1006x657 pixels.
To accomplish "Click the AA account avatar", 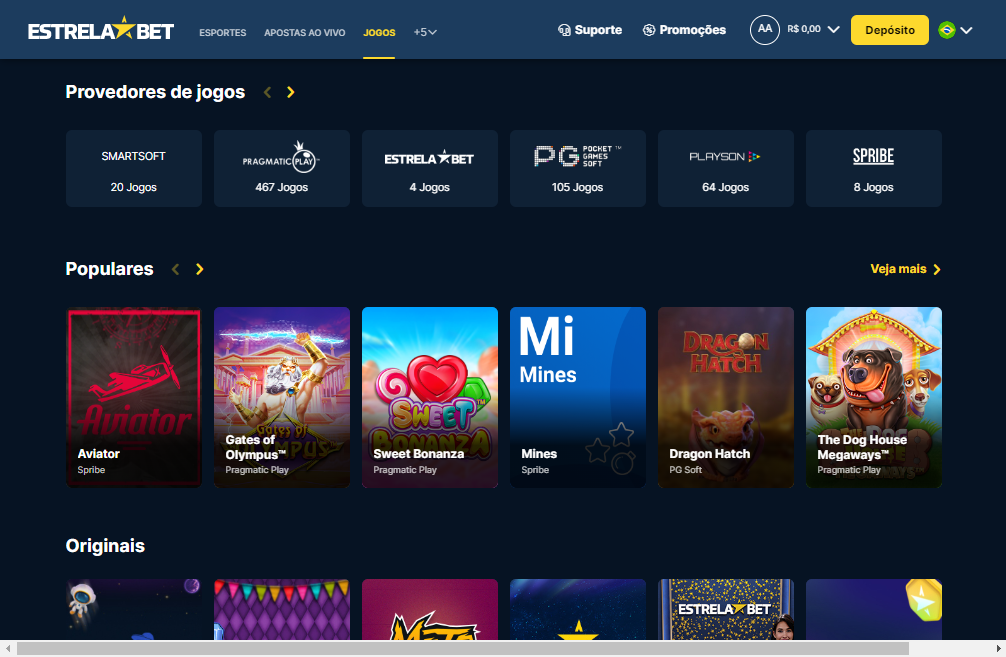I will tap(765, 30).
